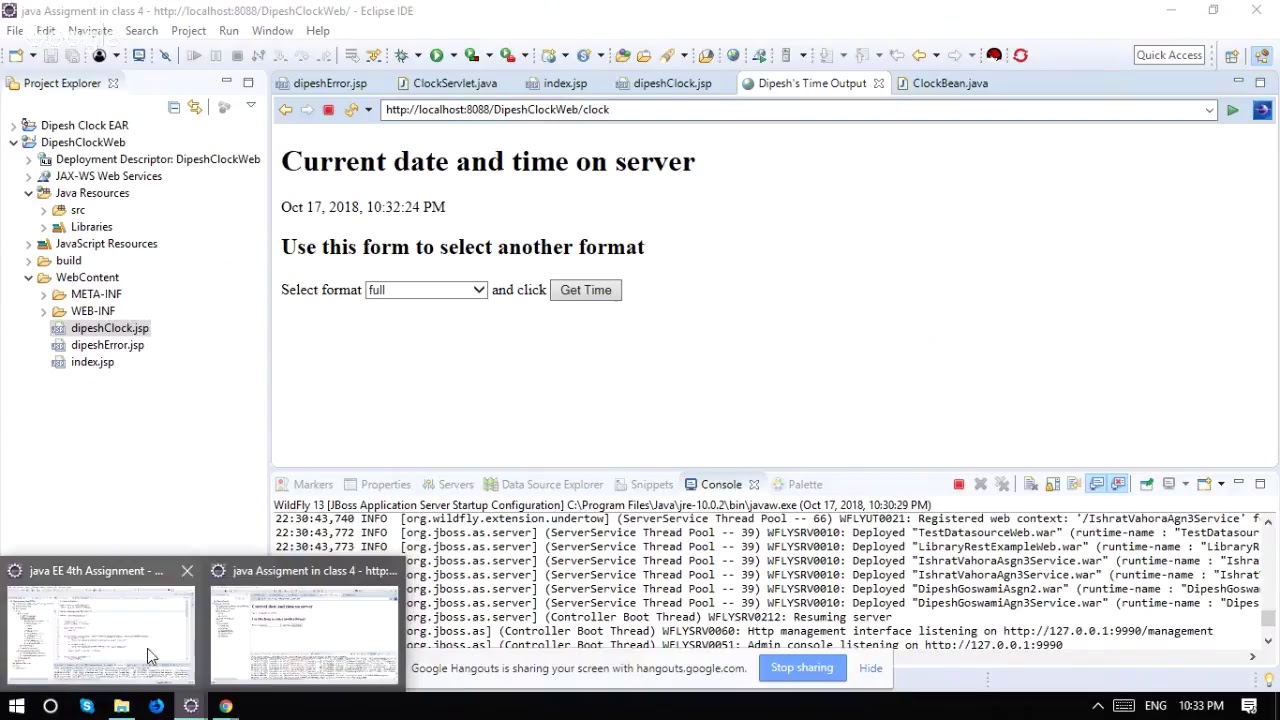Click Hide in Hangouts sharing bar
The height and width of the screenshot is (720, 1280).
(871, 668)
